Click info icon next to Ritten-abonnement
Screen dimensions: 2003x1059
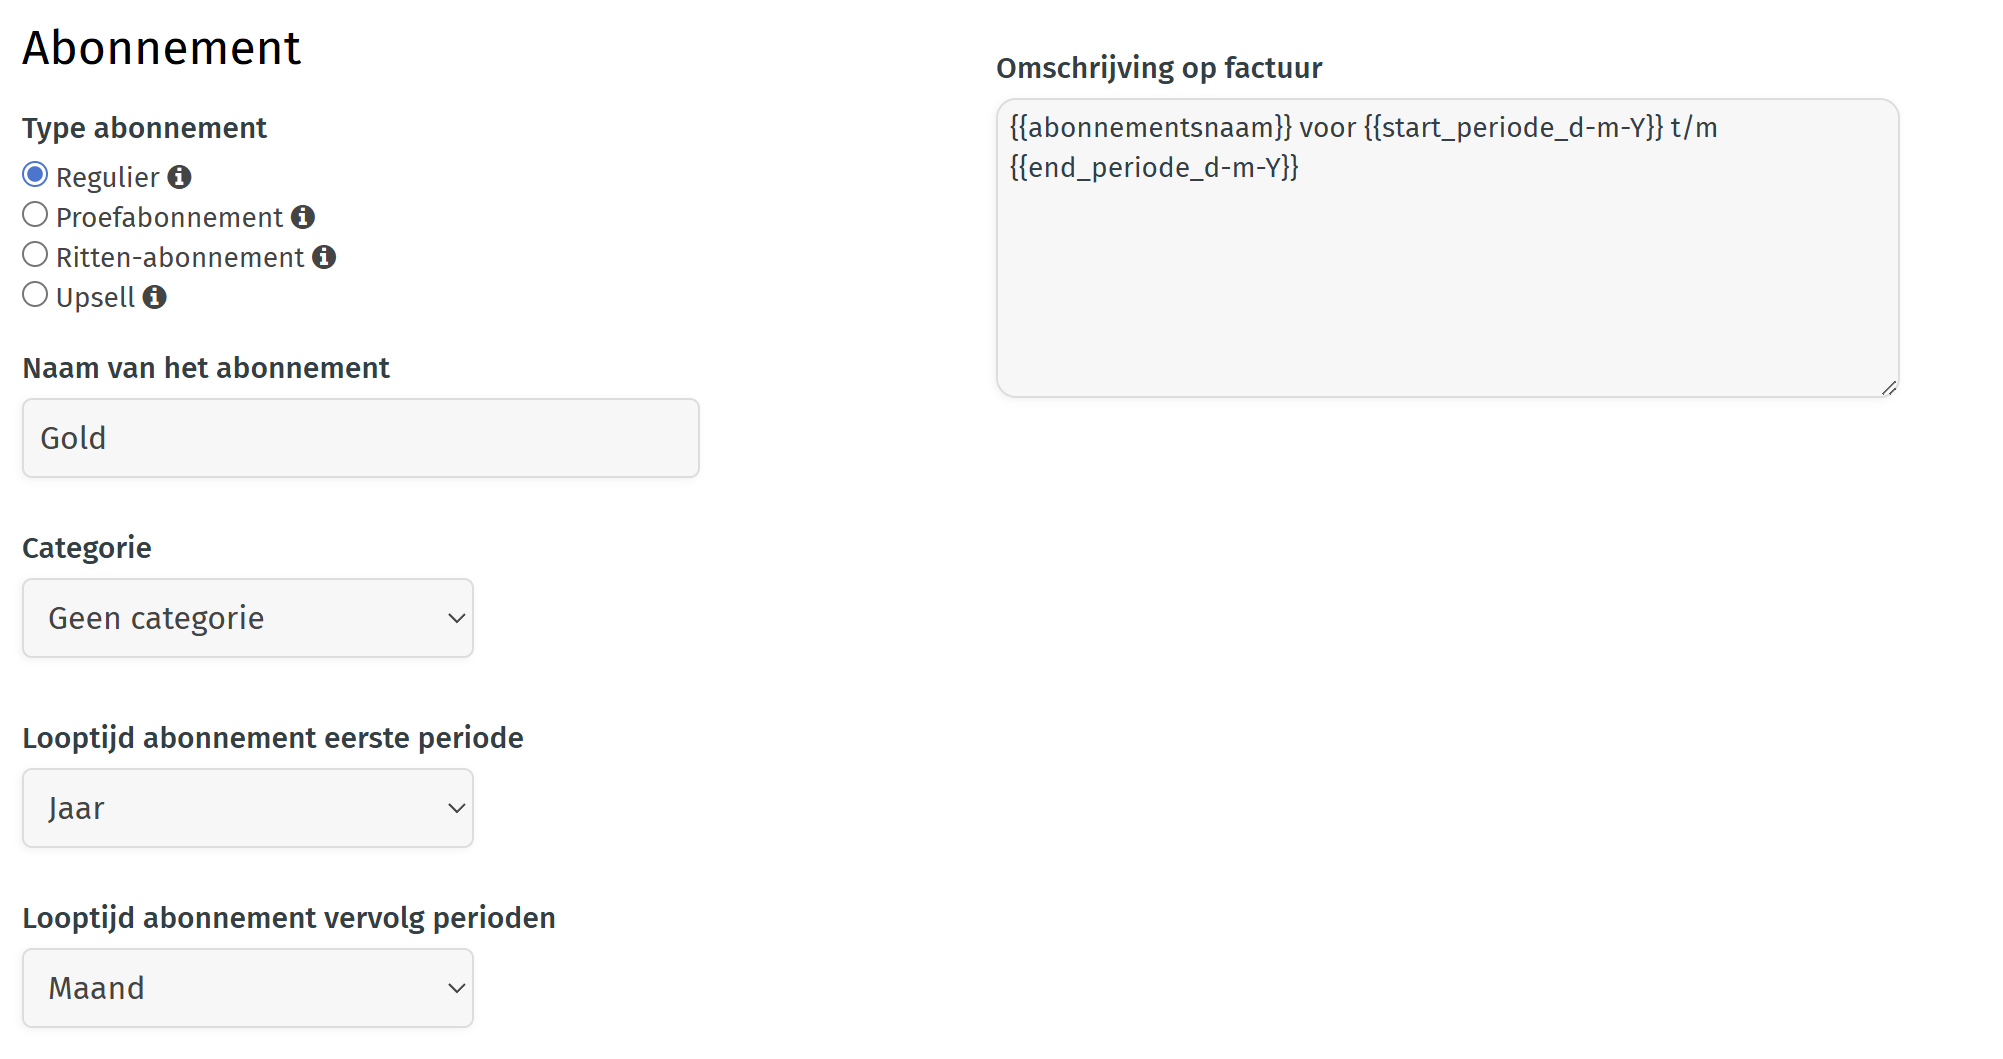324,257
